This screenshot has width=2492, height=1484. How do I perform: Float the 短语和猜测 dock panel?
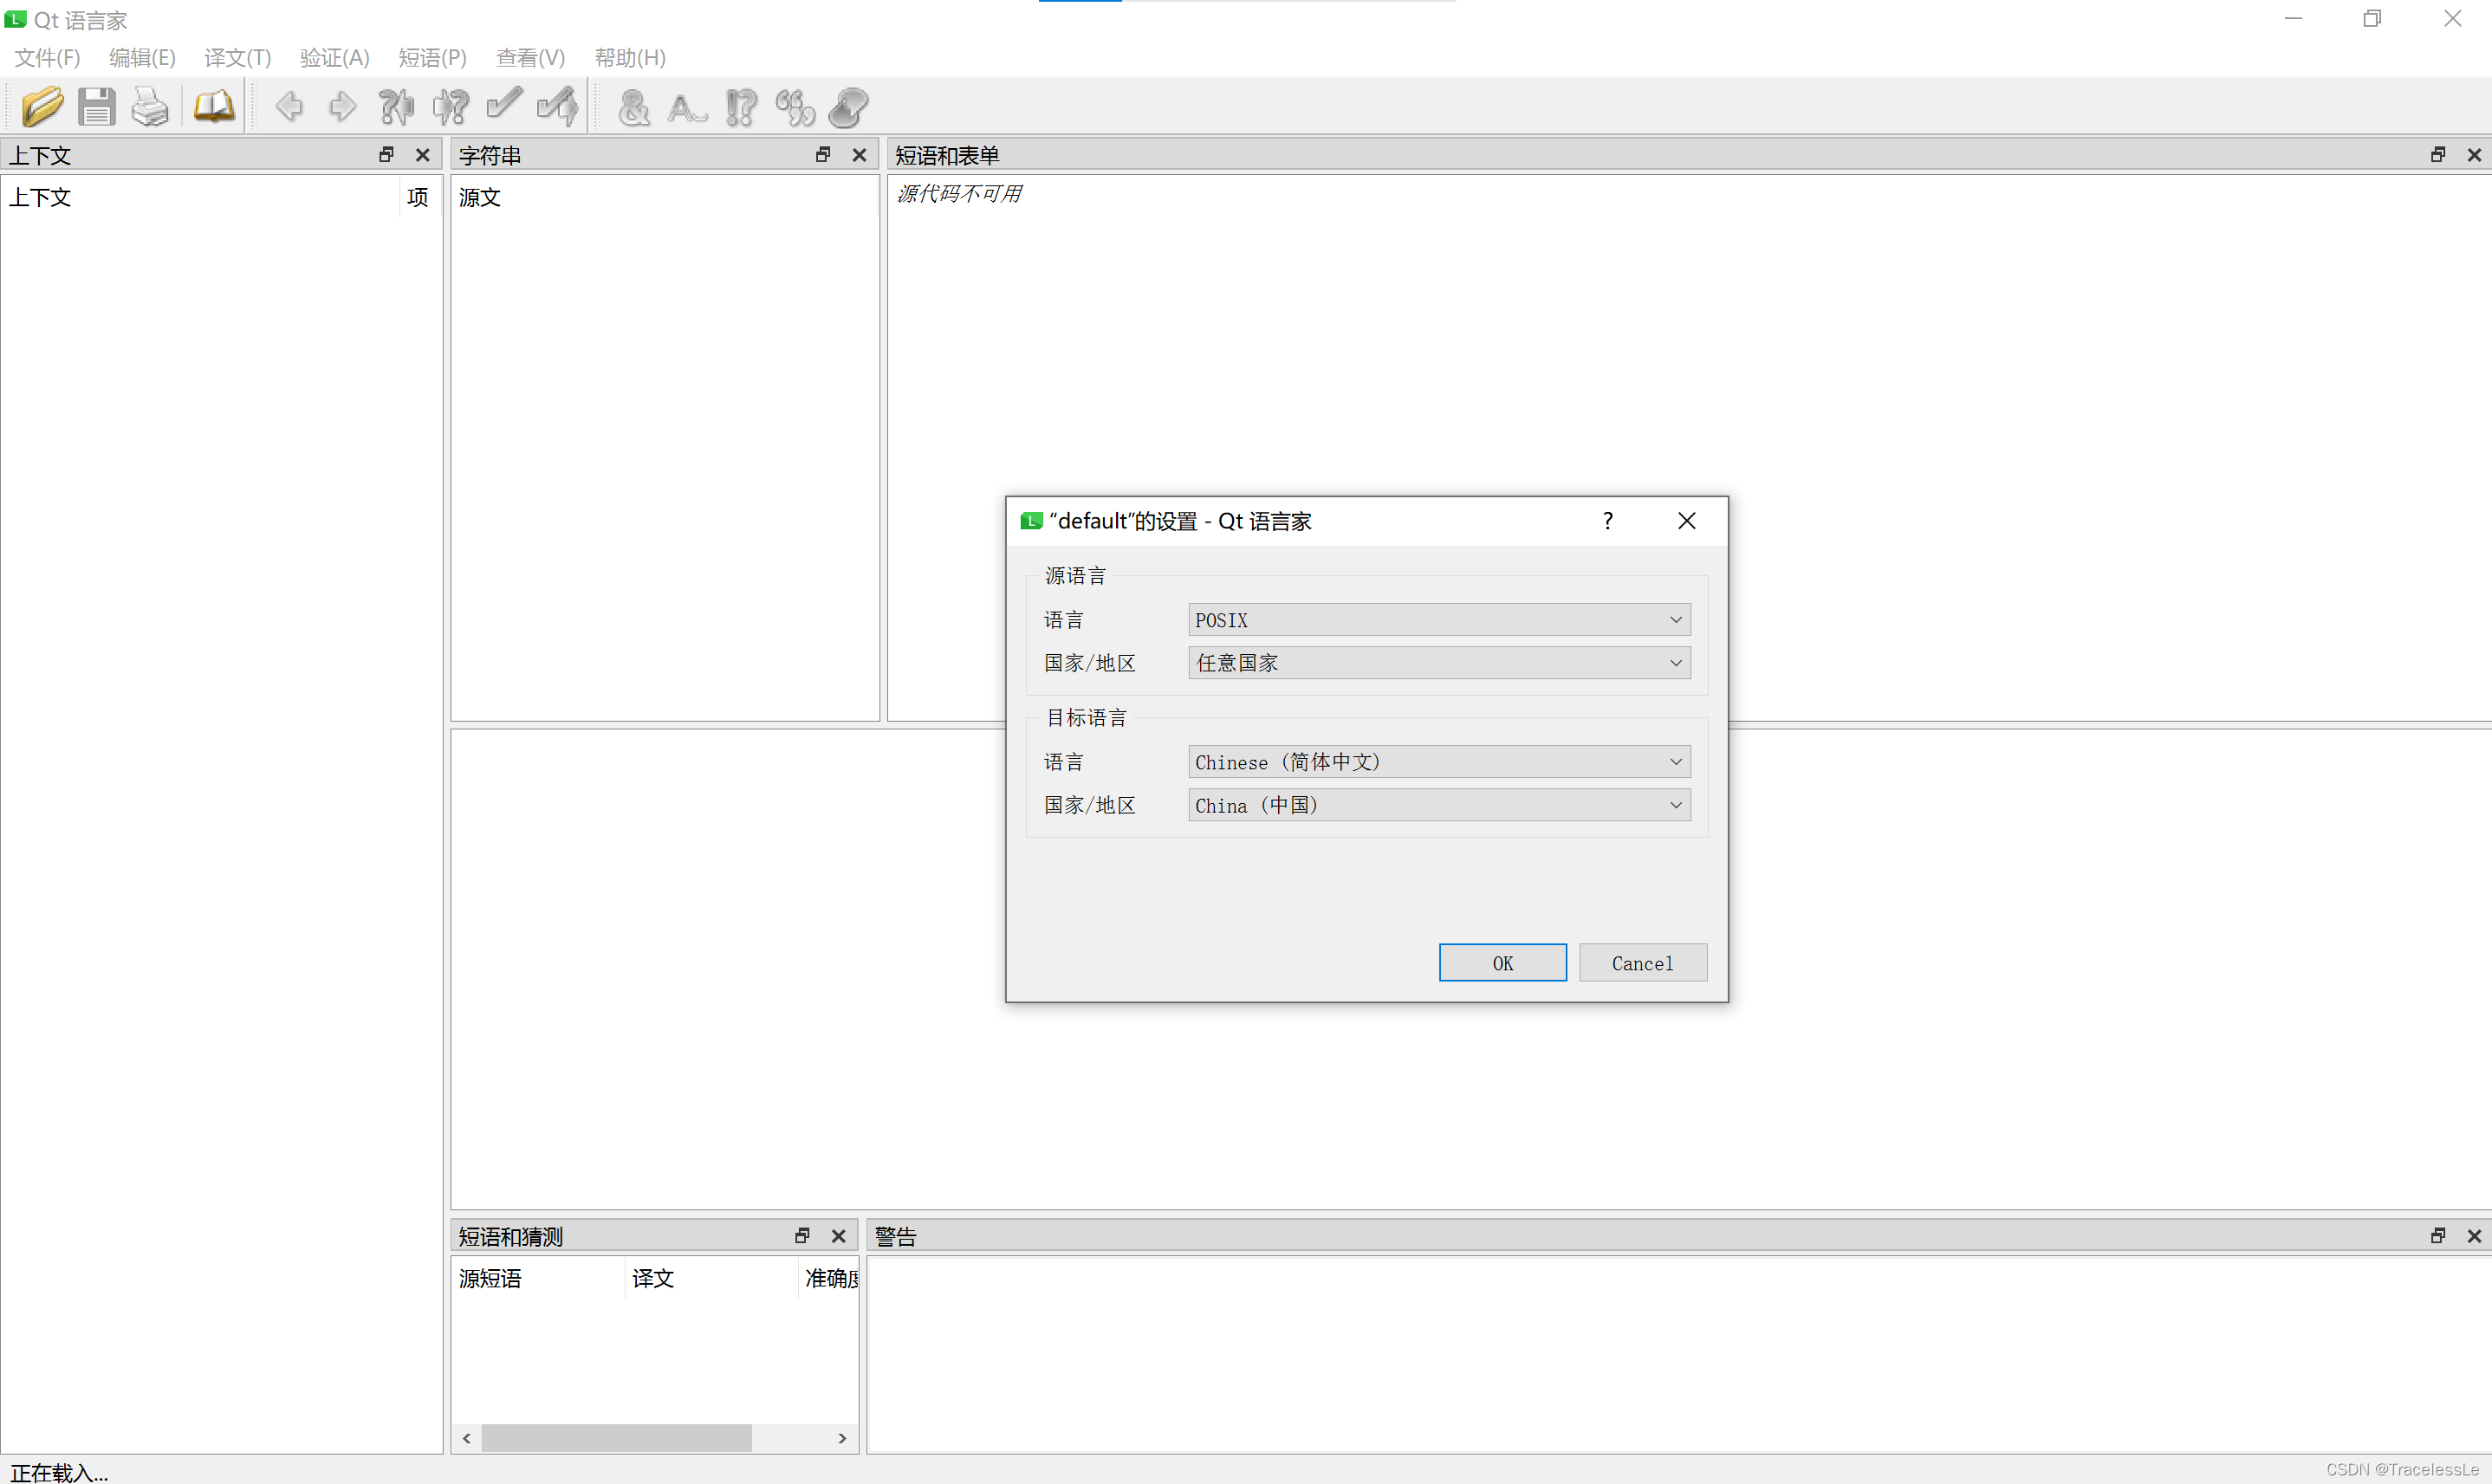802,1236
